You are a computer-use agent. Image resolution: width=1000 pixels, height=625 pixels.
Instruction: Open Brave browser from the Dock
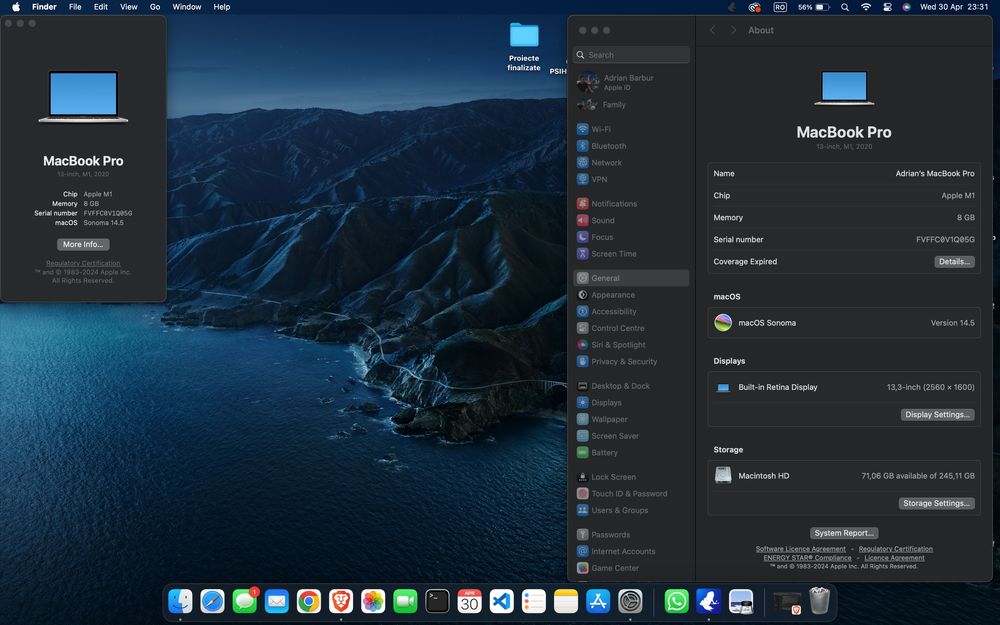341,601
